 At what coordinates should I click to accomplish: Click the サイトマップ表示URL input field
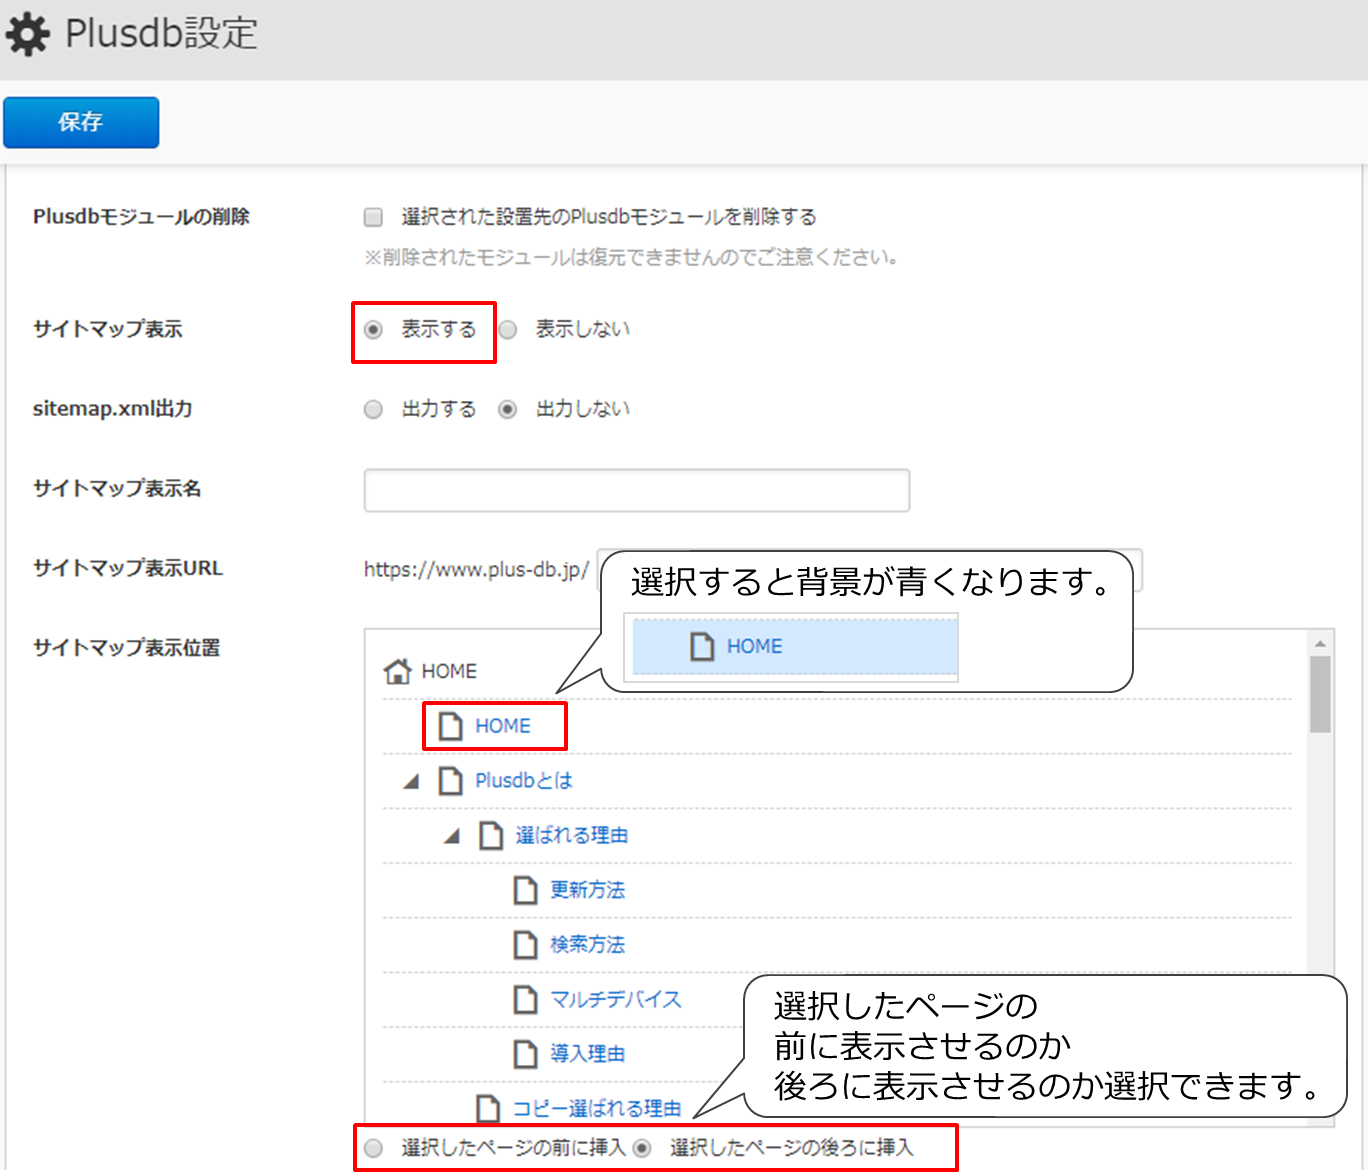click(x=870, y=570)
